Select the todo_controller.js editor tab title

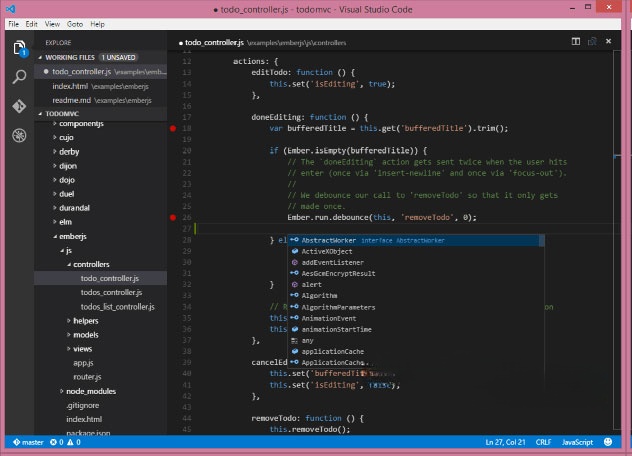(214, 42)
